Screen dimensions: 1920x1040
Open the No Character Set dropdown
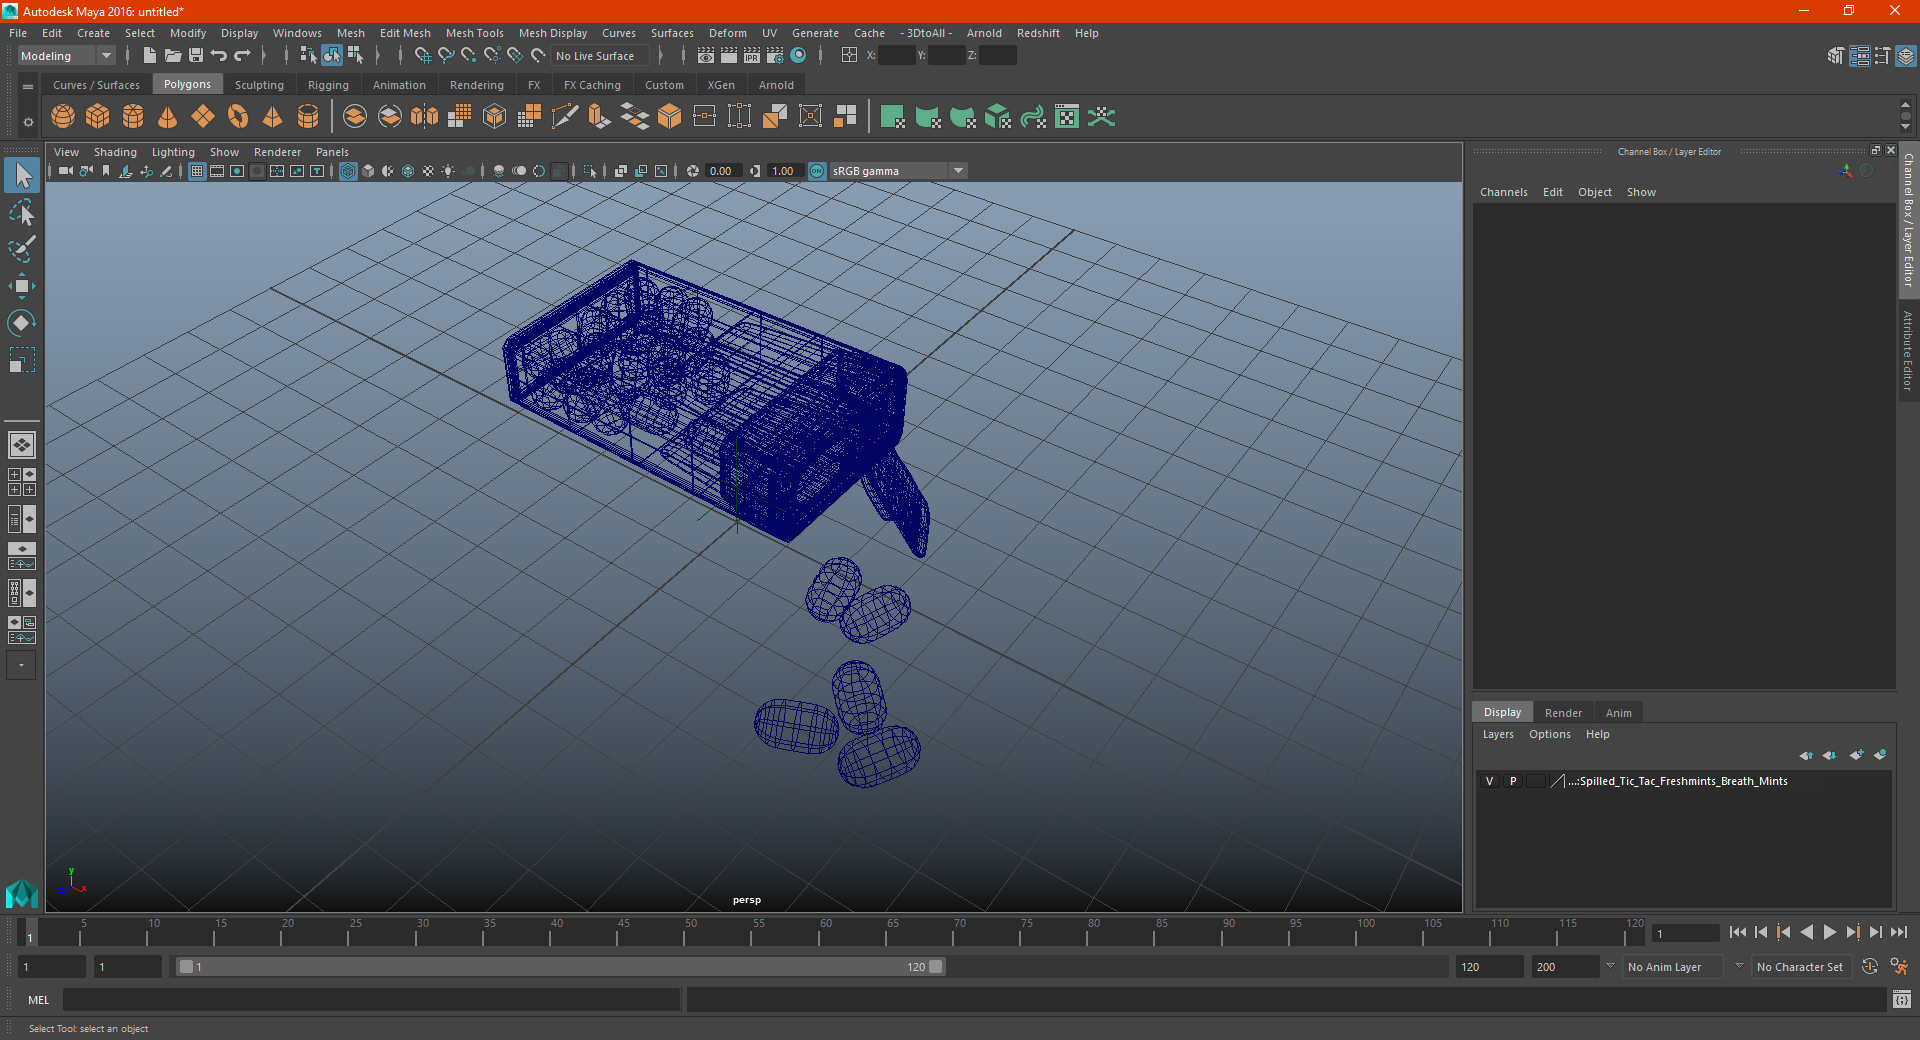coord(1800,967)
